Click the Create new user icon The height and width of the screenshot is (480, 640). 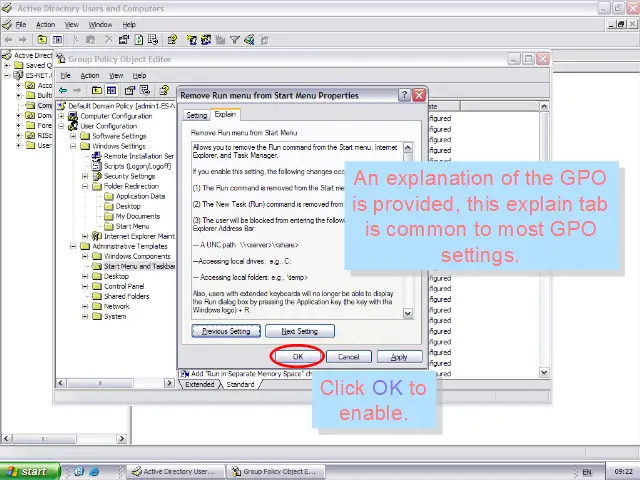click(191, 40)
